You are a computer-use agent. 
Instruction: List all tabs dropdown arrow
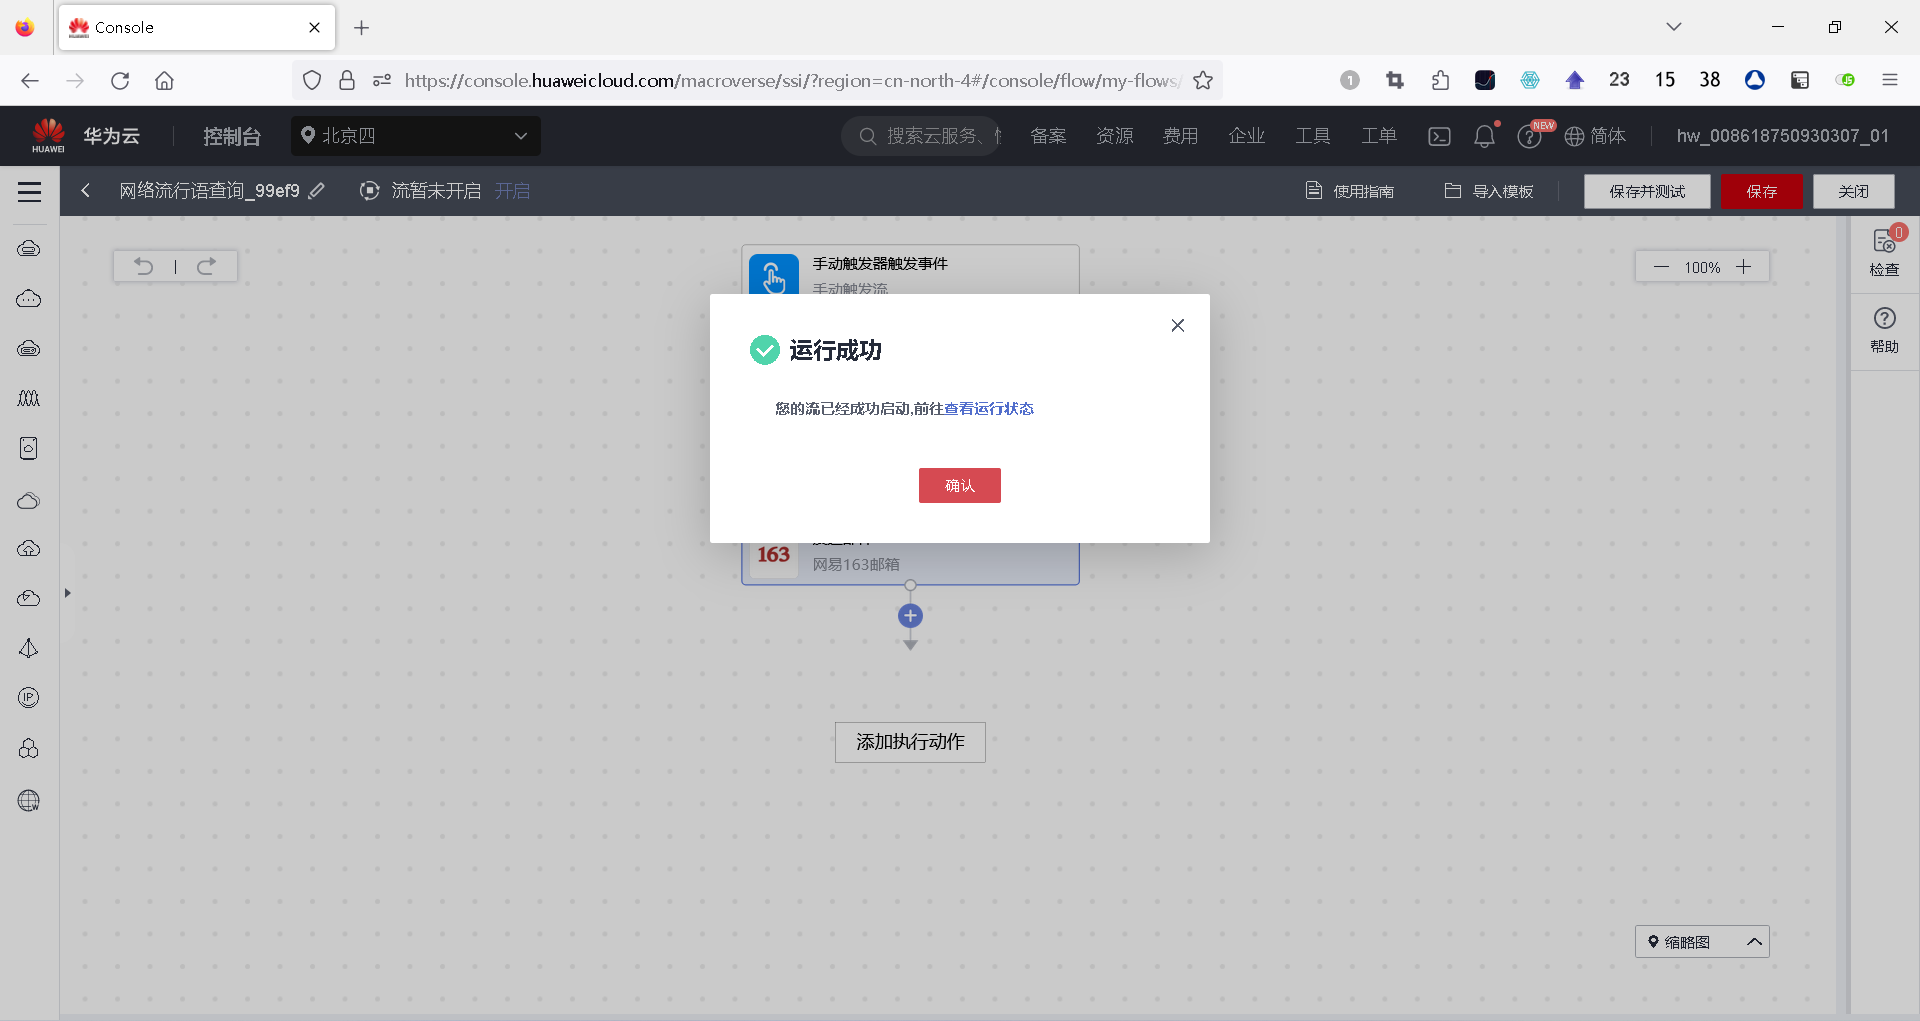click(1674, 27)
